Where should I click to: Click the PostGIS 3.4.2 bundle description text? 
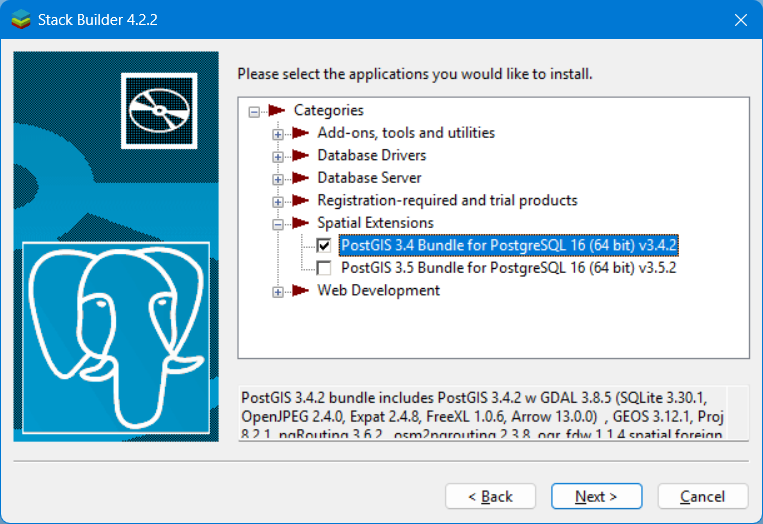tap(482, 415)
